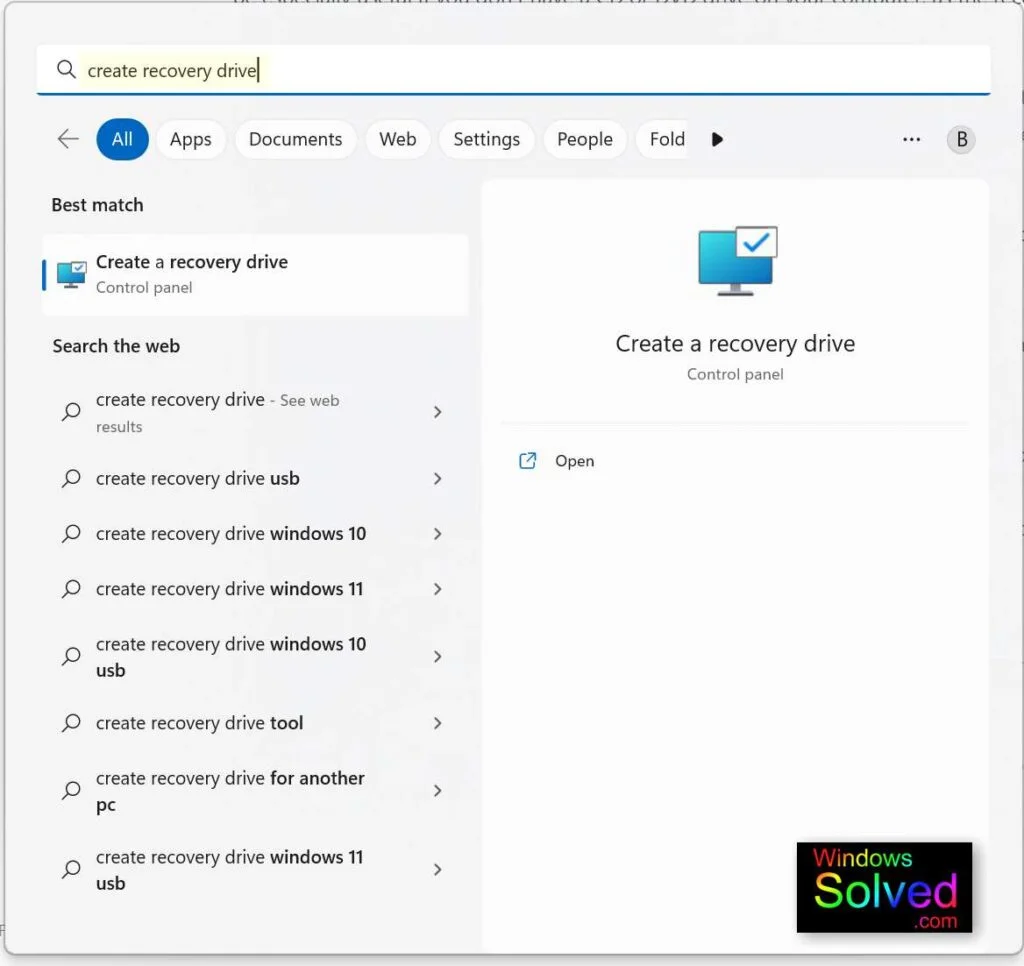Screen dimensions: 1024x966
Task: Expand chevron for 'create recovery drive usb'
Action: click(438, 479)
